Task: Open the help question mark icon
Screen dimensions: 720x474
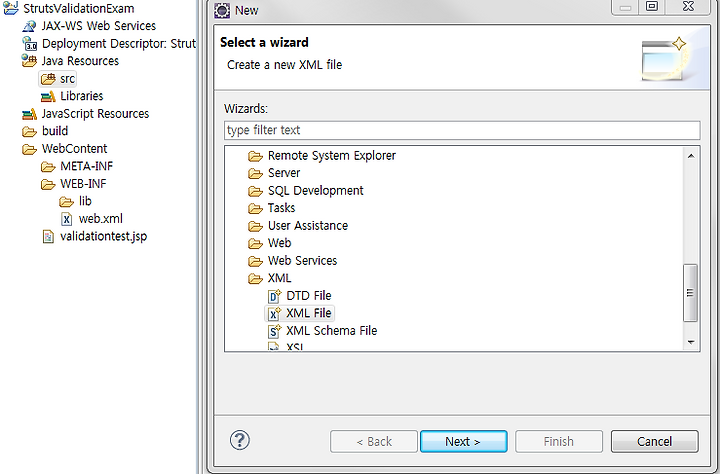Action: pyautogui.click(x=240, y=440)
